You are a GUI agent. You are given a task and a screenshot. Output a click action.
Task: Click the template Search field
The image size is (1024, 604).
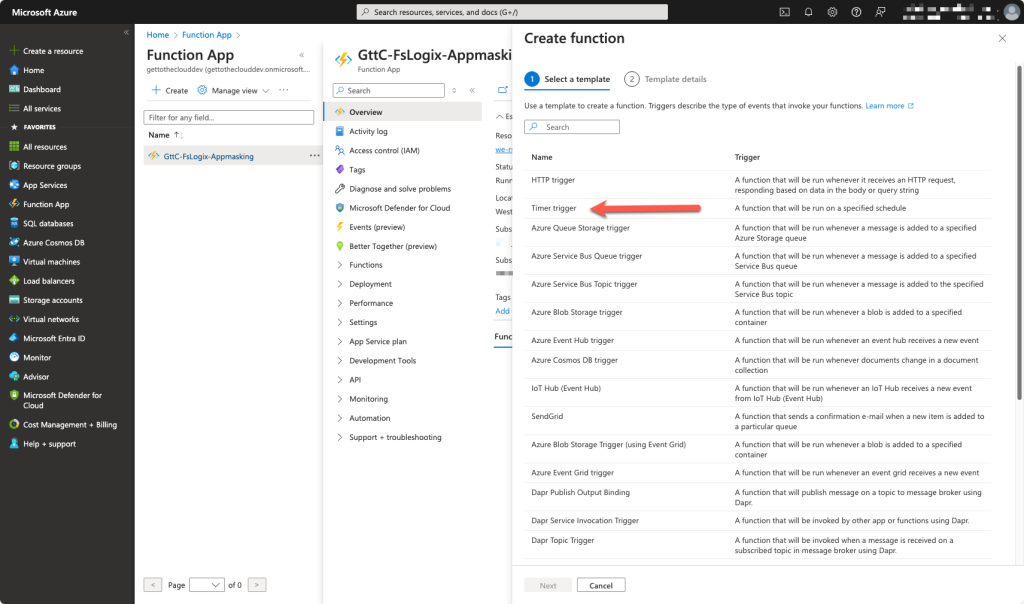(x=571, y=127)
